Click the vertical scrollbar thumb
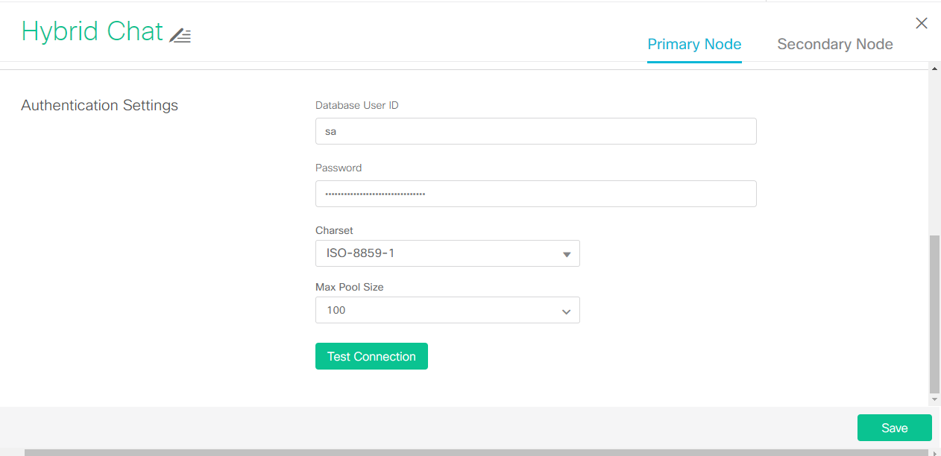The image size is (941, 456). point(934,315)
